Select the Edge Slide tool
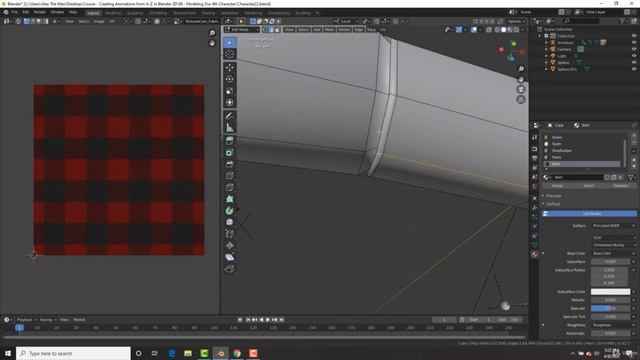The height and width of the screenshot is (360, 640). click(x=230, y=234)
